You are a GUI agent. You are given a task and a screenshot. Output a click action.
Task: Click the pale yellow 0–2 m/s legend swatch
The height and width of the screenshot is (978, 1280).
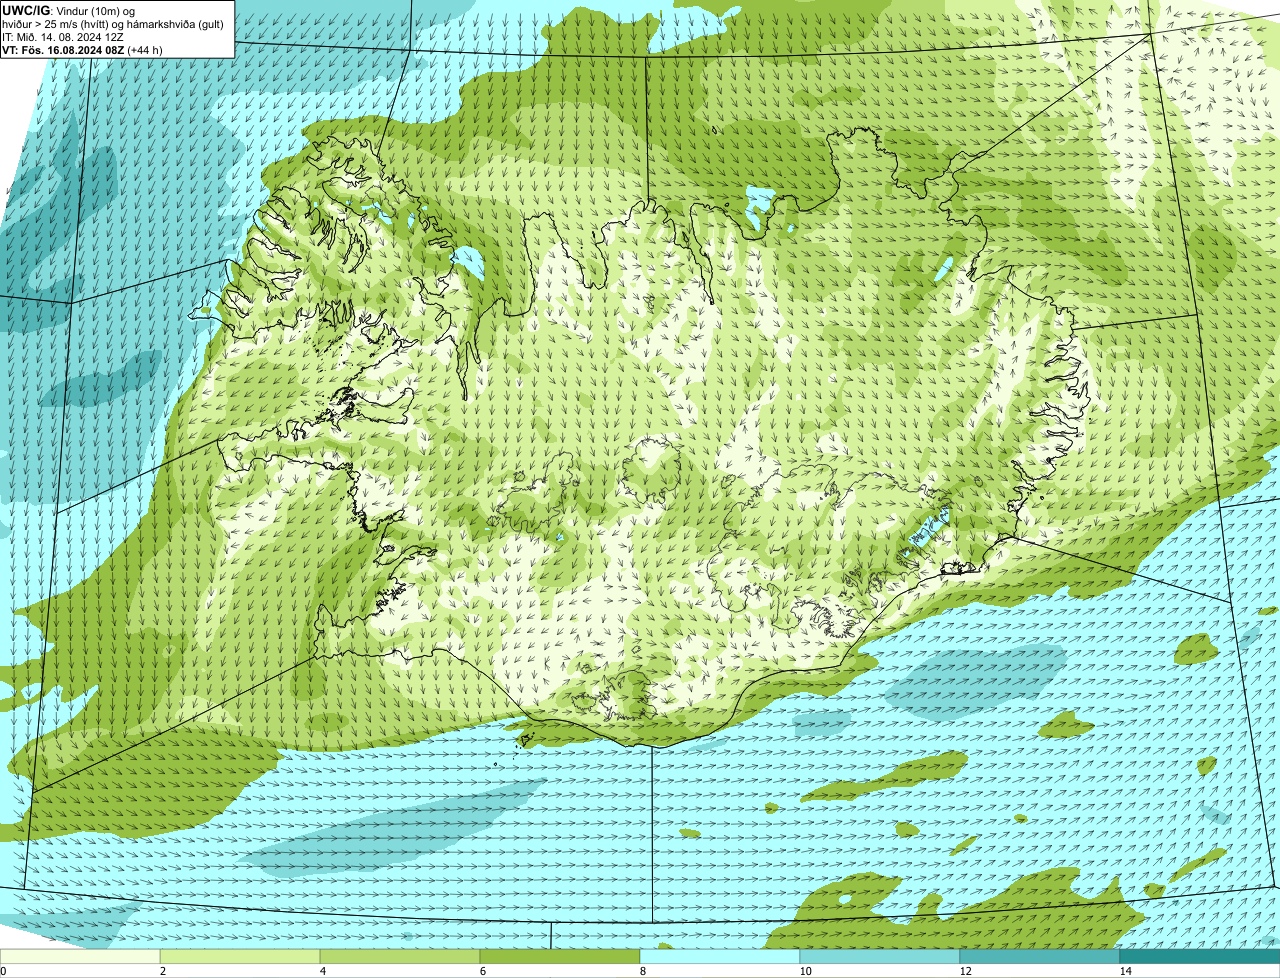coord(80,956)
